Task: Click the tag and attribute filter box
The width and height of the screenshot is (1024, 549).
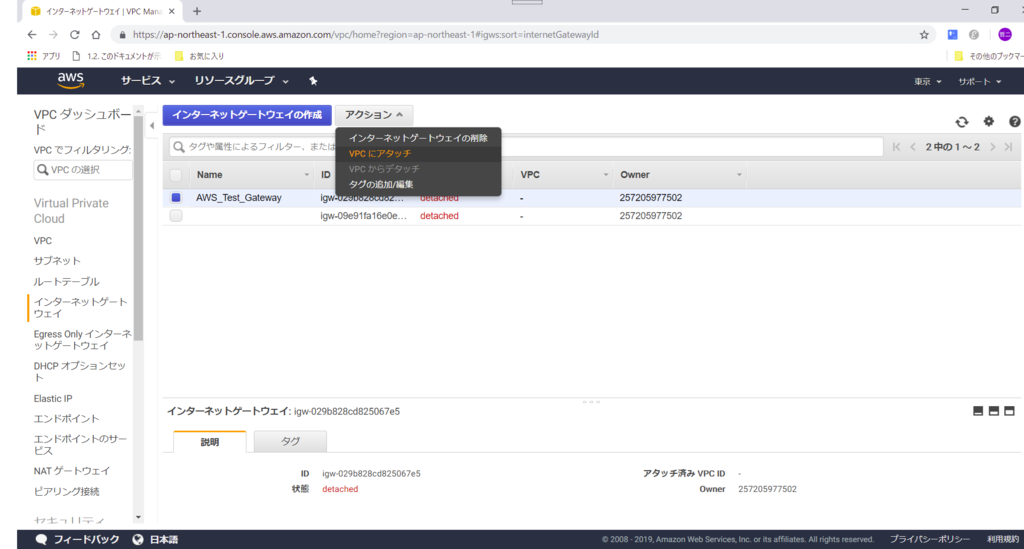Action: pos(526,147)
